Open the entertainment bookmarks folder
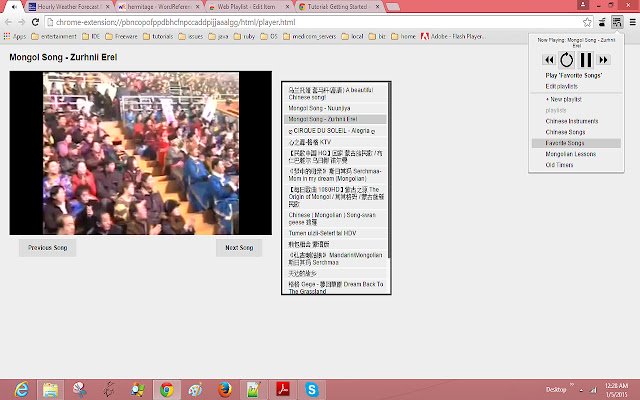This screenshot has width=640, height=400. click(x=54, y=36)
